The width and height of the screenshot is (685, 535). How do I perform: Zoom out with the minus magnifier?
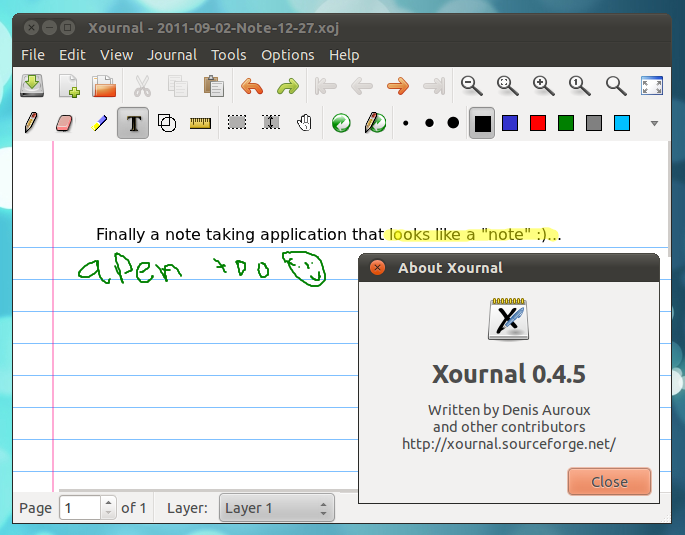point(471,86)
